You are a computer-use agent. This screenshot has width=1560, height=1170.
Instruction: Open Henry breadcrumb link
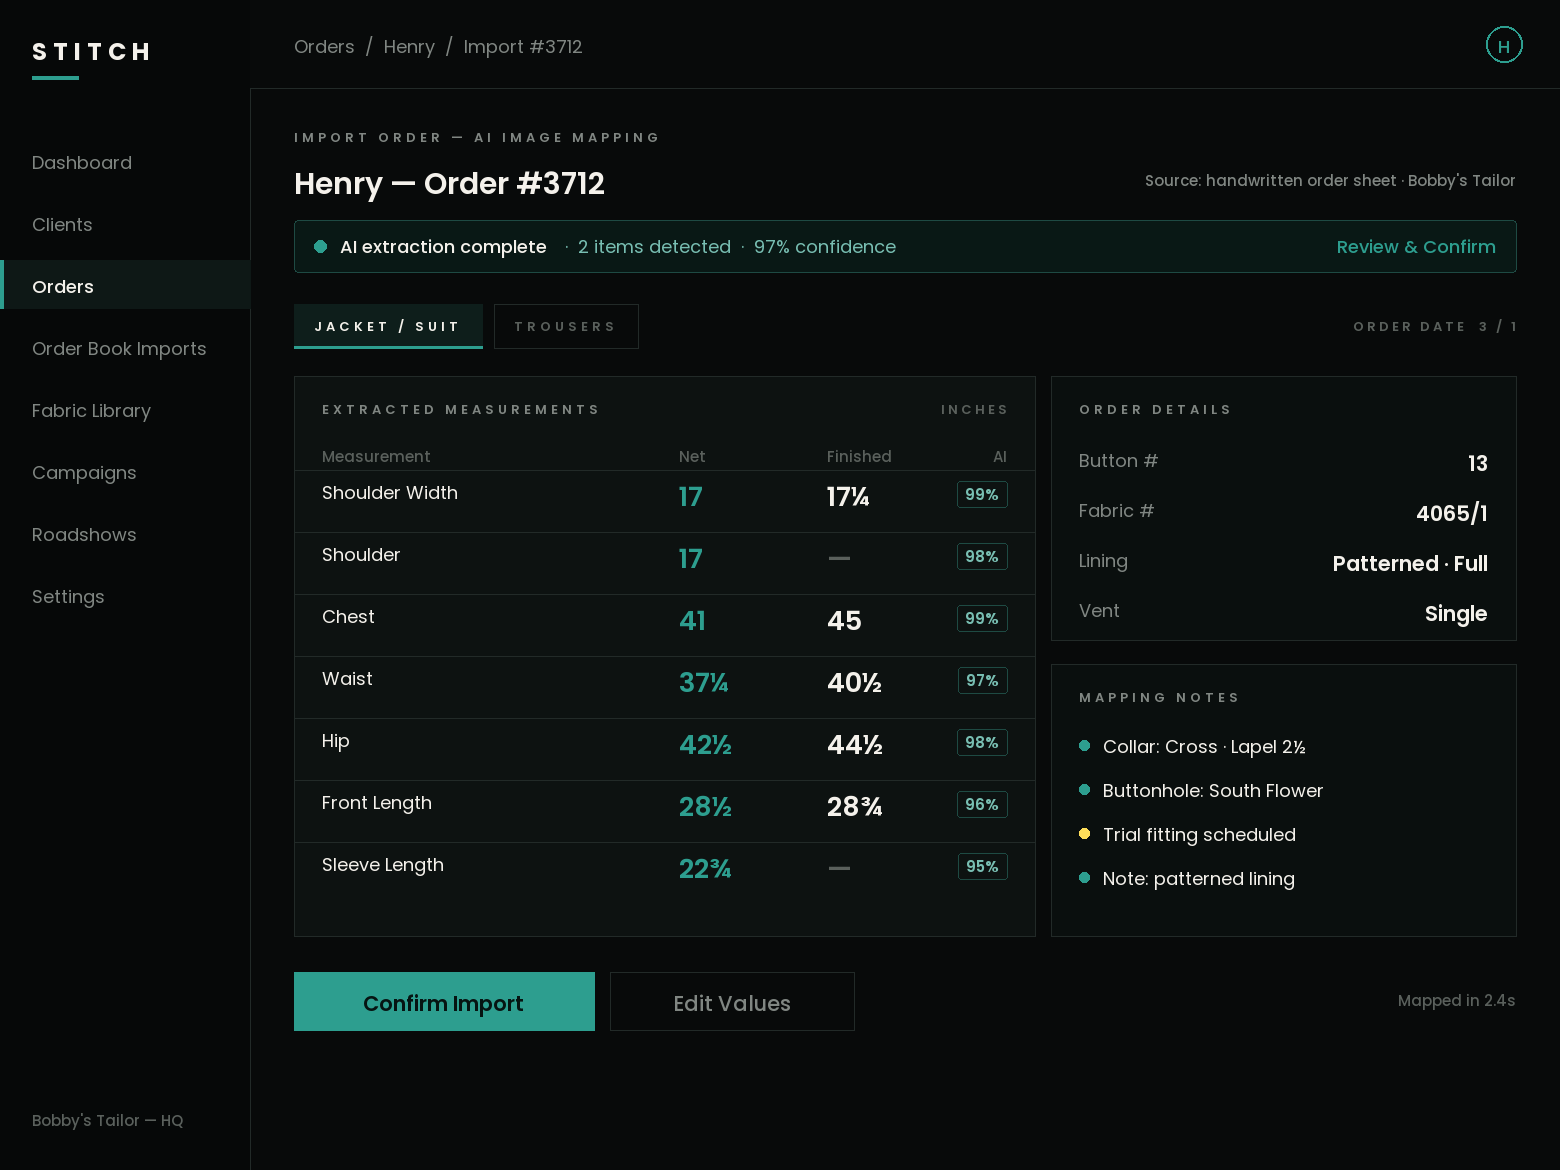tap(409, 47)
